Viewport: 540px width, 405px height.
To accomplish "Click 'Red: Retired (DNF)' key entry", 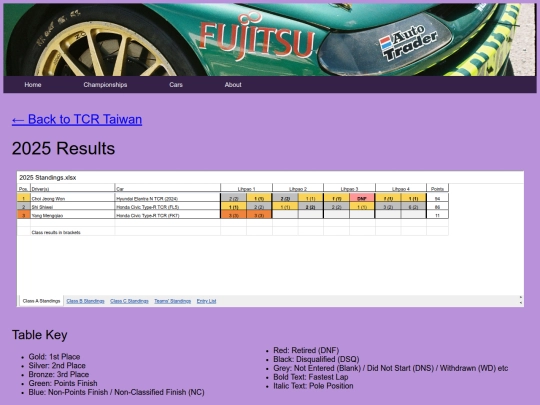I will click(x=306, y=350).
